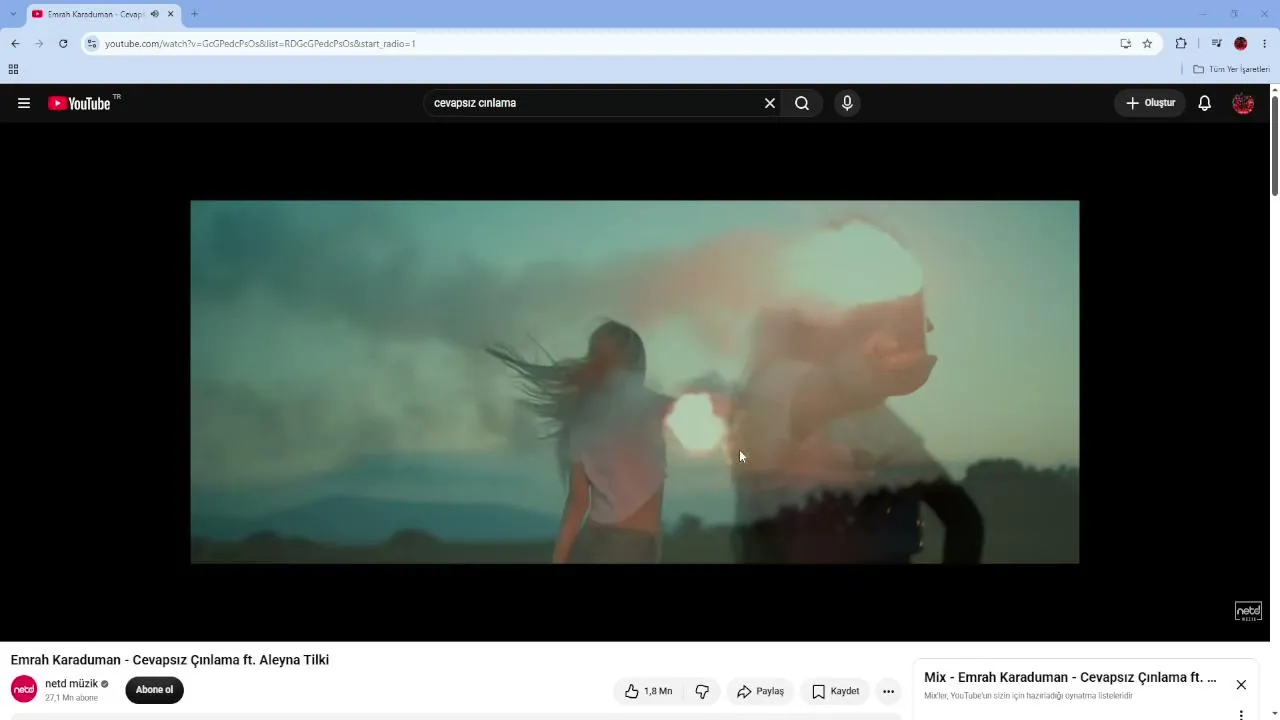Click the '27,1 Mn abone' subscriber count
Image resolution: width=1280 pixels, height=720 pixels.
coord(71,698)
